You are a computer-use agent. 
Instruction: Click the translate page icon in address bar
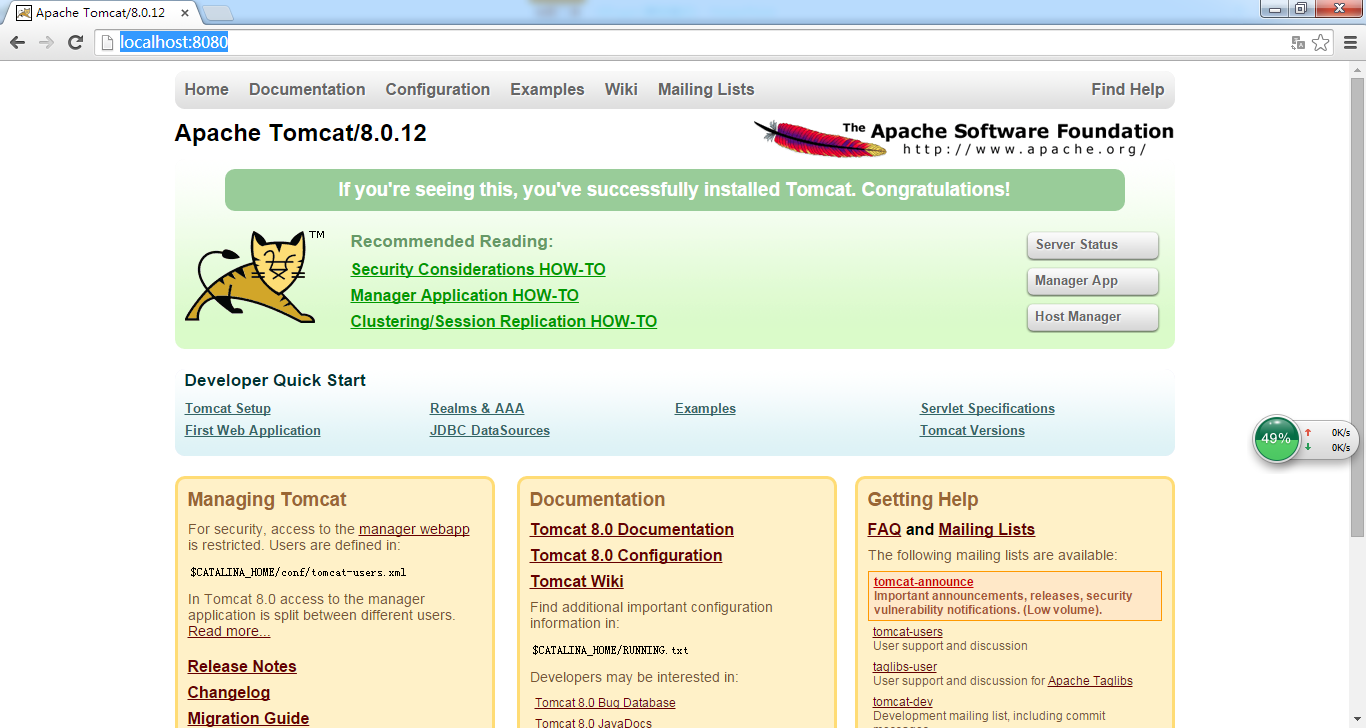click(x=1298, y=42)
